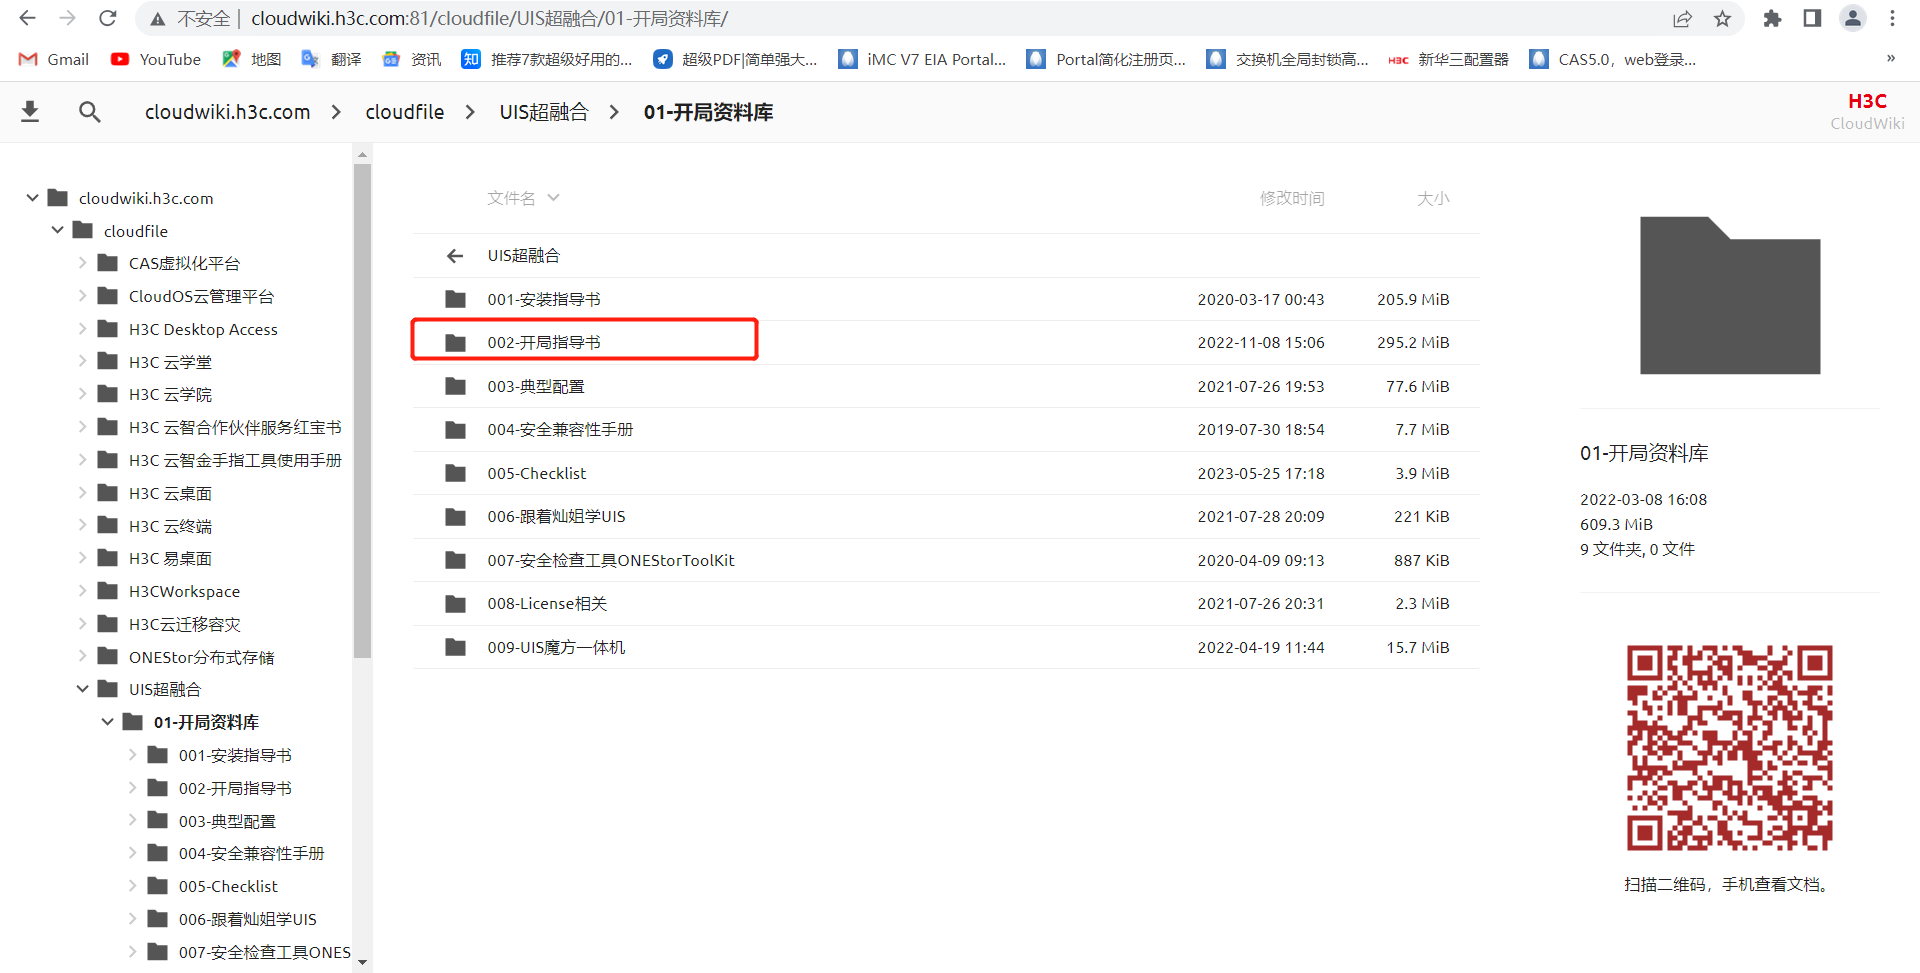Click UIS超融合 in the breadcrumb
This screenshot has height=973, width=1920.
click(544, 112)
